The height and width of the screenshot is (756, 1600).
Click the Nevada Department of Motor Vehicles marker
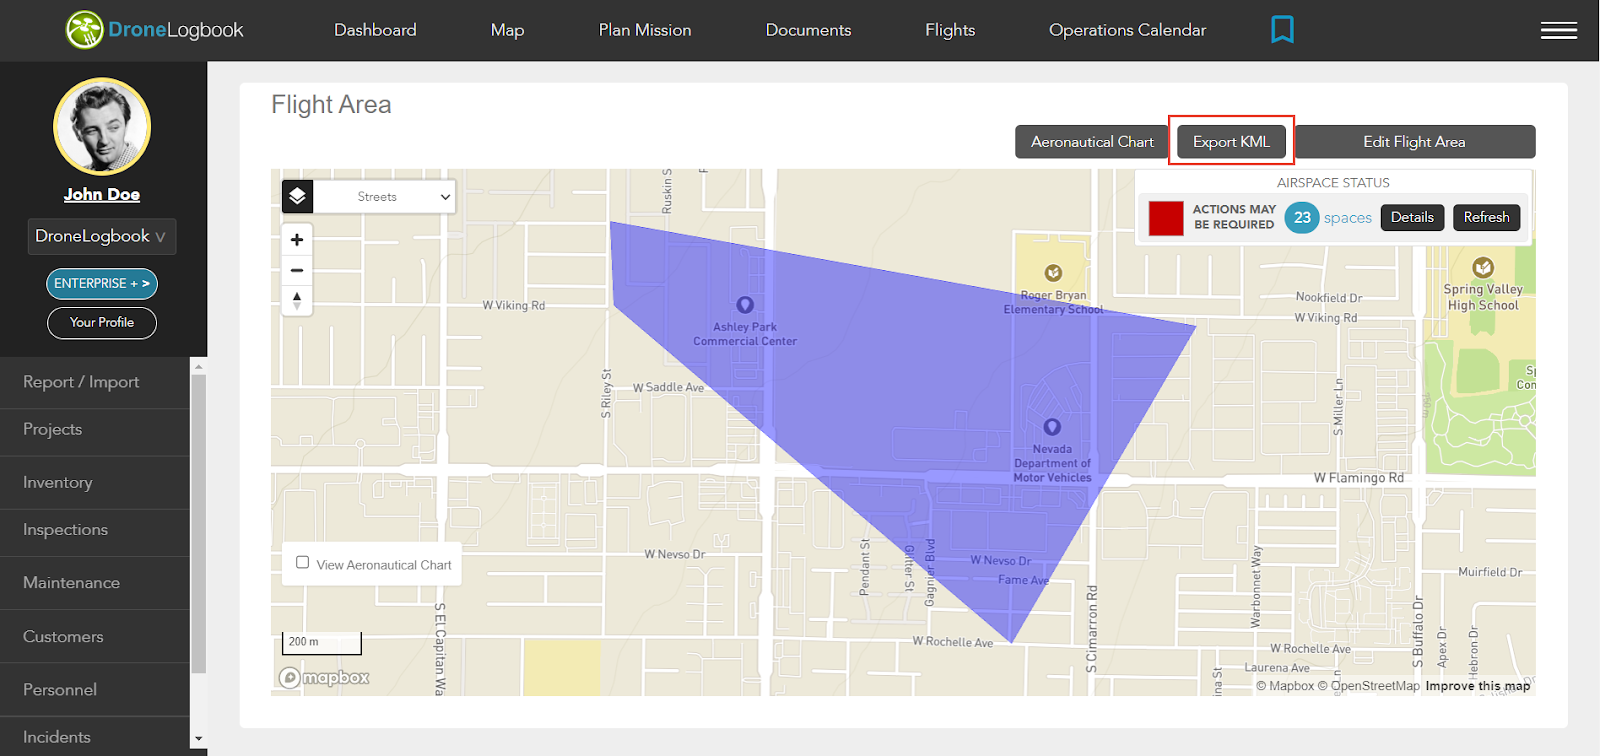(1052, 427)
